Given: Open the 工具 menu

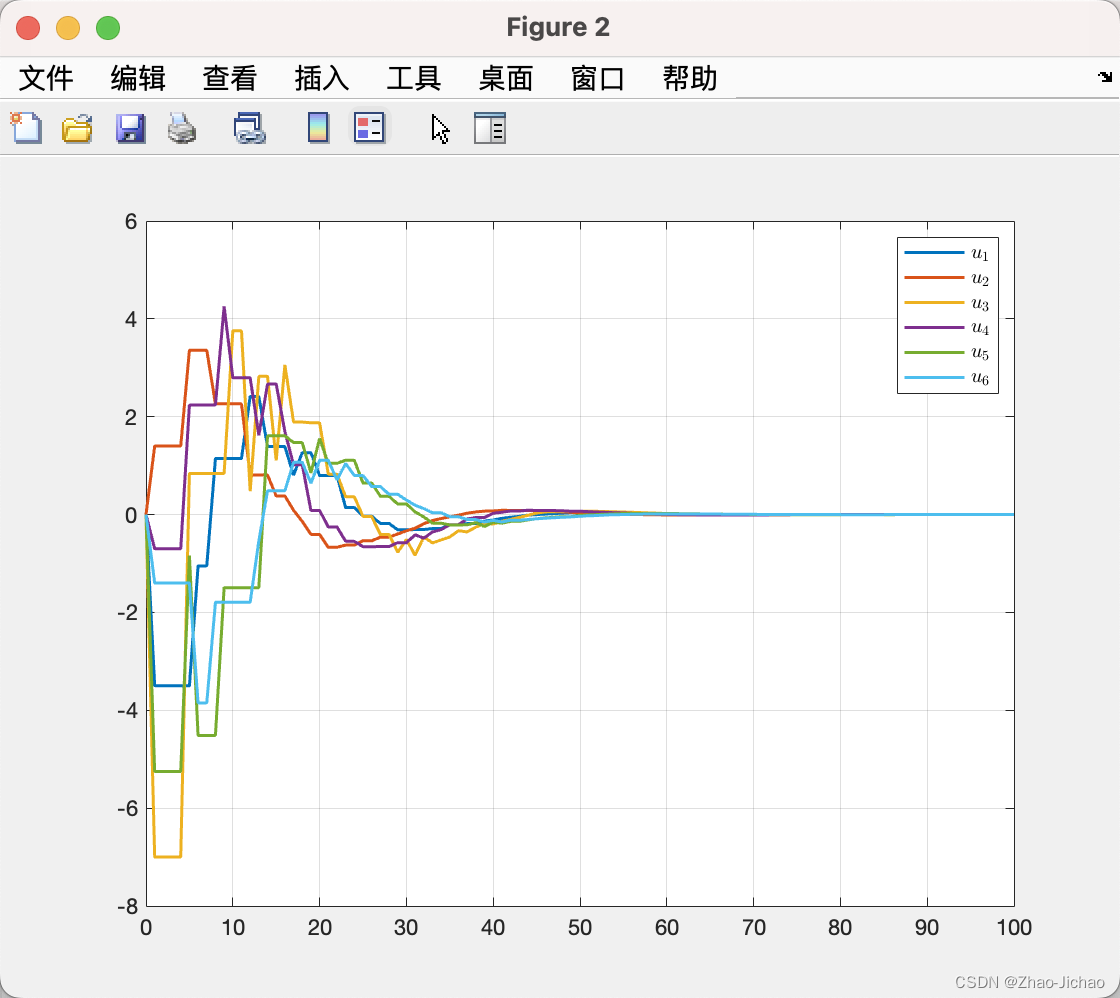Looking at the screenshot, I should point(414,78).
